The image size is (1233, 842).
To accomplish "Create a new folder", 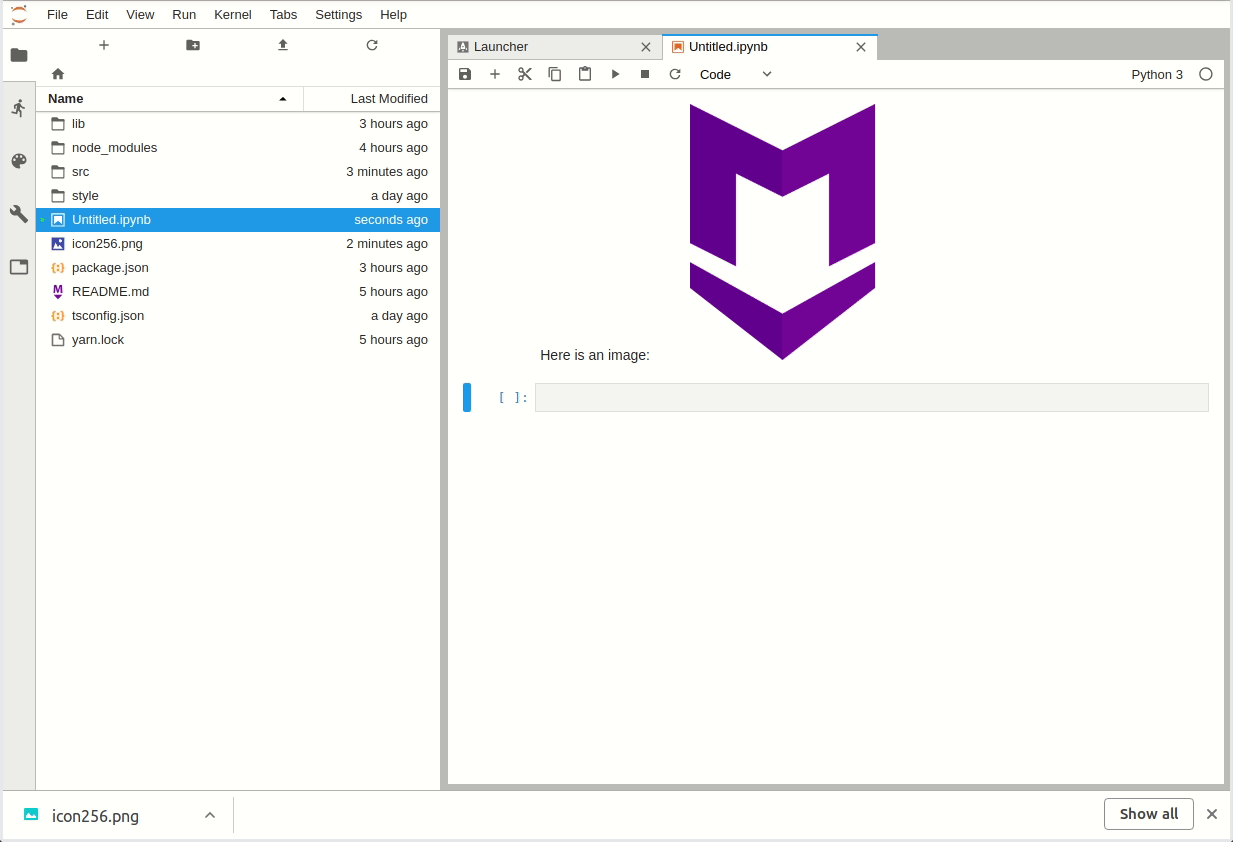I will (x=193, y=45).
